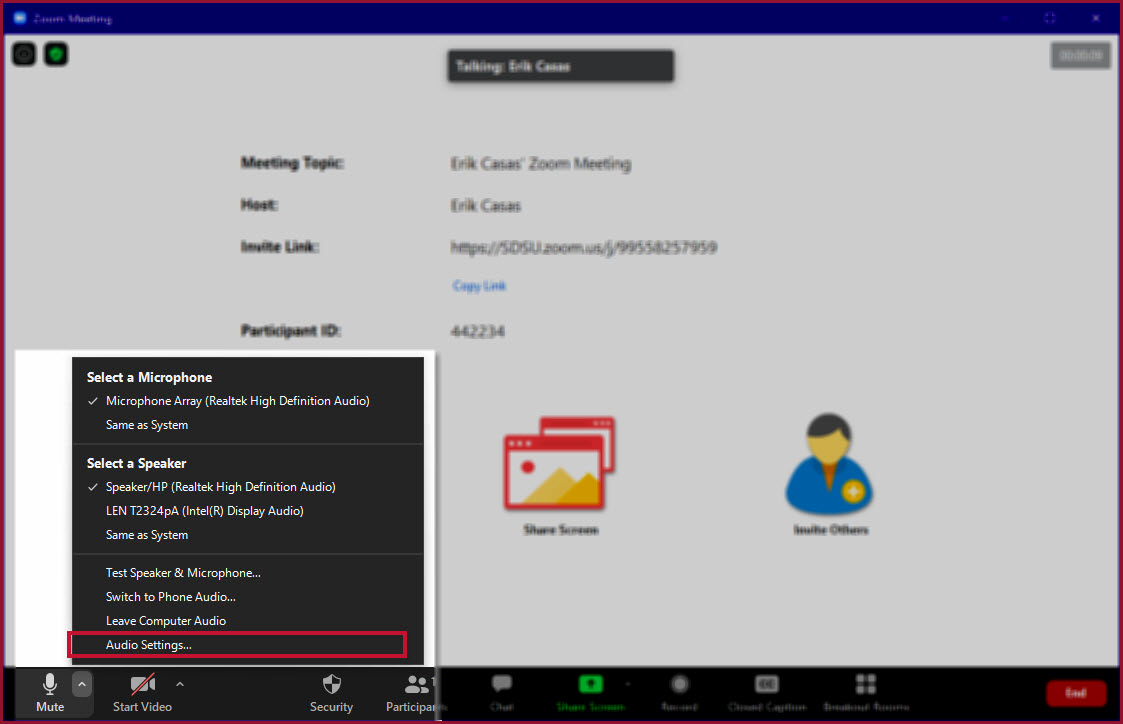
Task: Start the camera with Start Video
Action: [x=143, y=692]
